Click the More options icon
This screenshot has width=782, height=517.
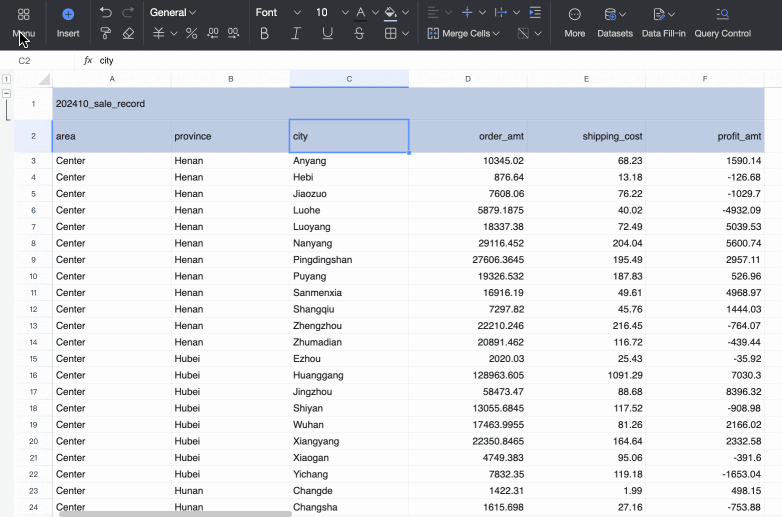(x=574, y=14)
